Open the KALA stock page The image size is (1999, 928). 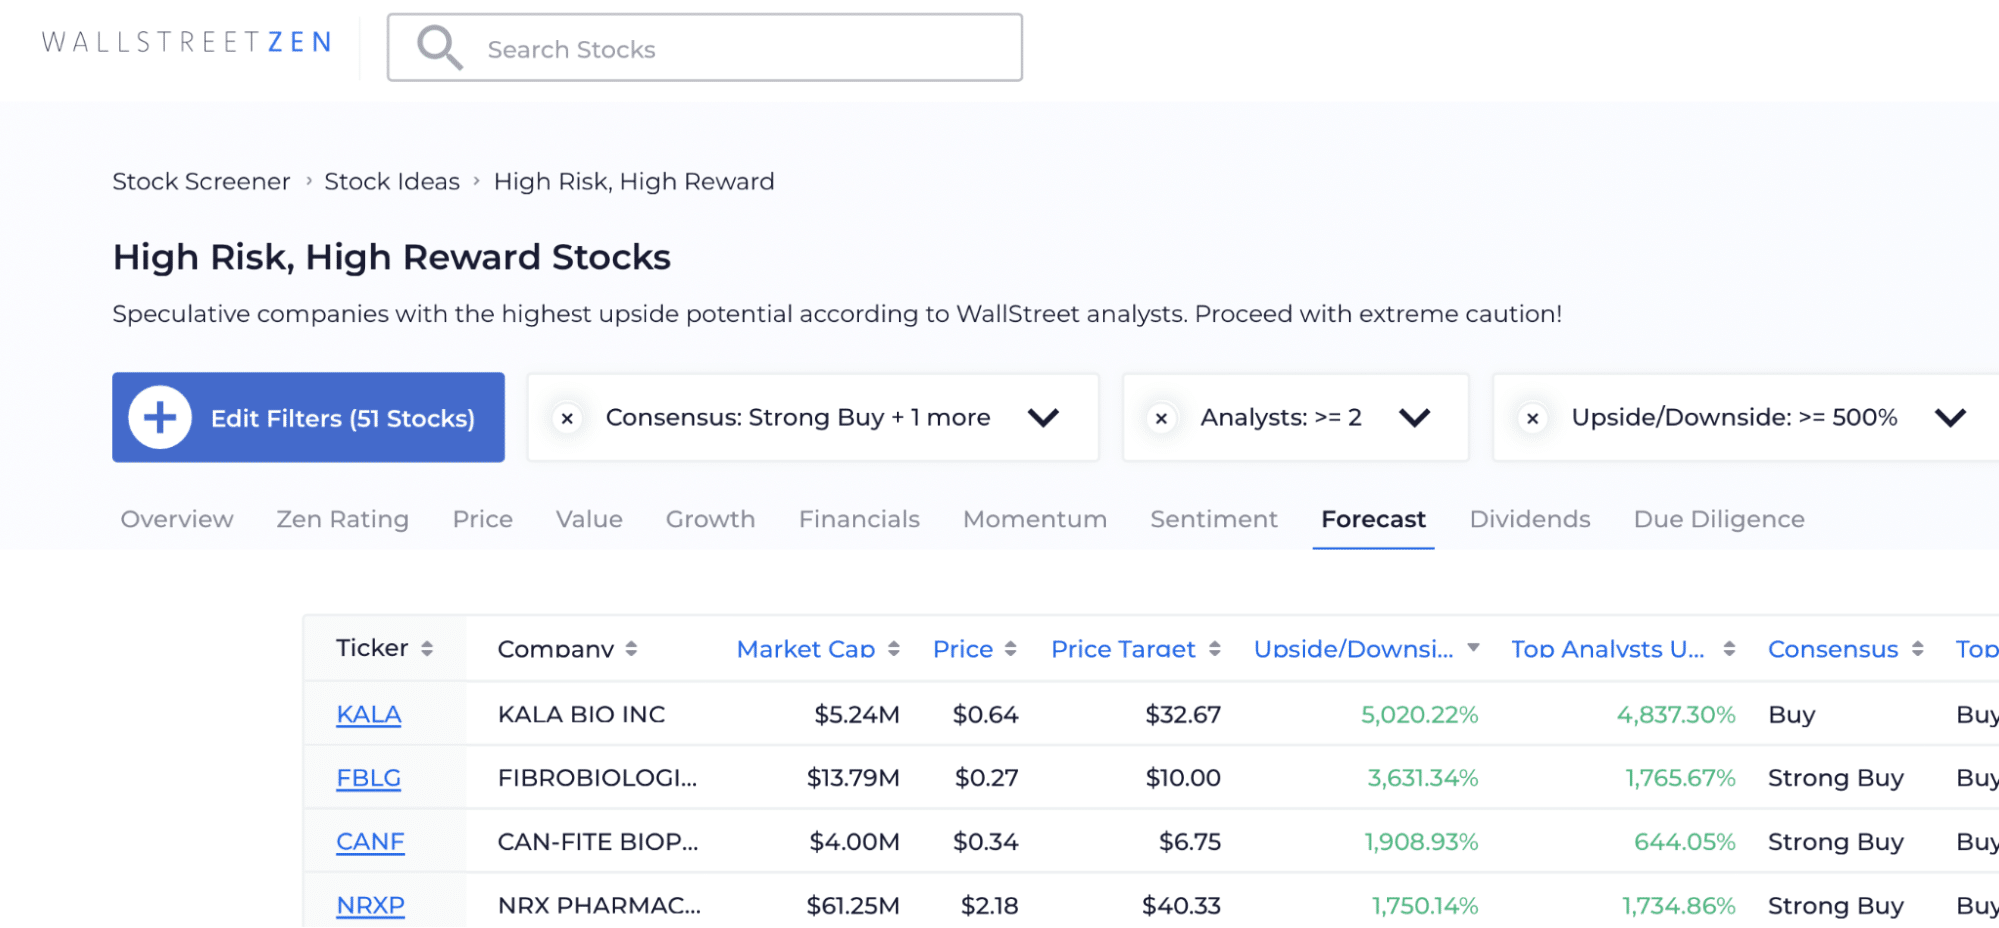[x=367, y=714]
